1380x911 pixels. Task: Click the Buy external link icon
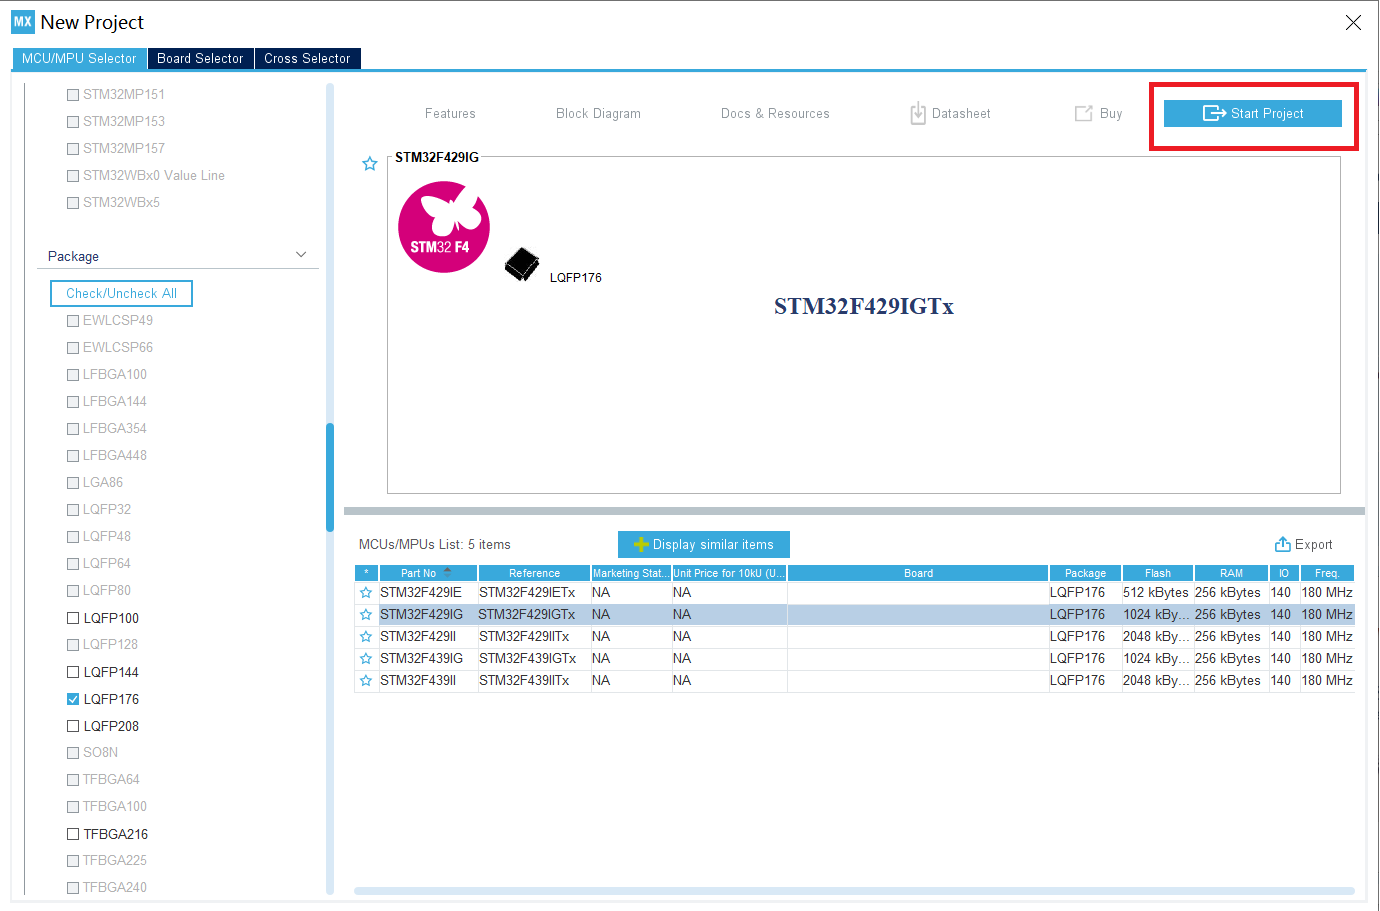[x=1083, y=114]
